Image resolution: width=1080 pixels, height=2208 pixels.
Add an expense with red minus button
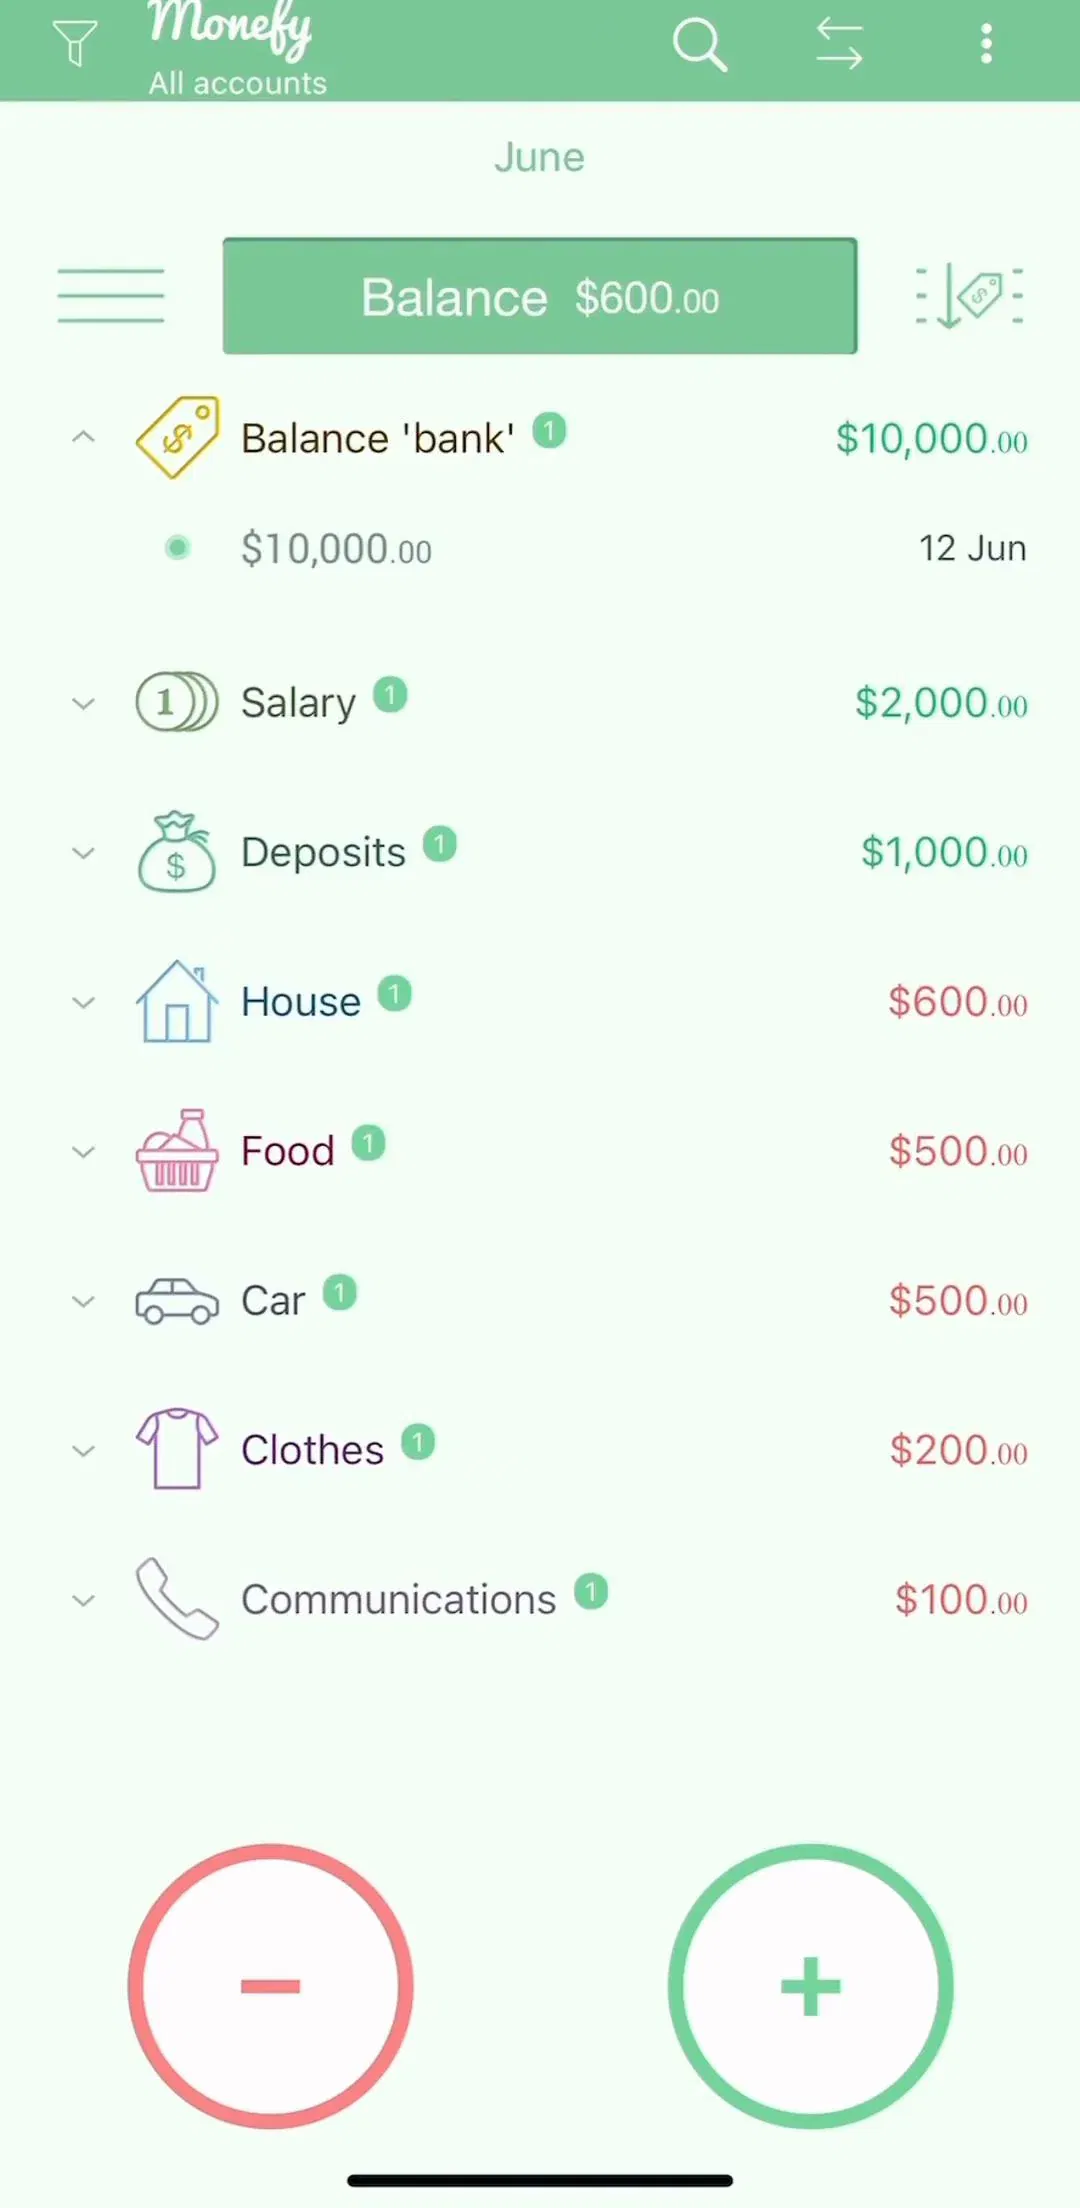tap(271, 1986)
